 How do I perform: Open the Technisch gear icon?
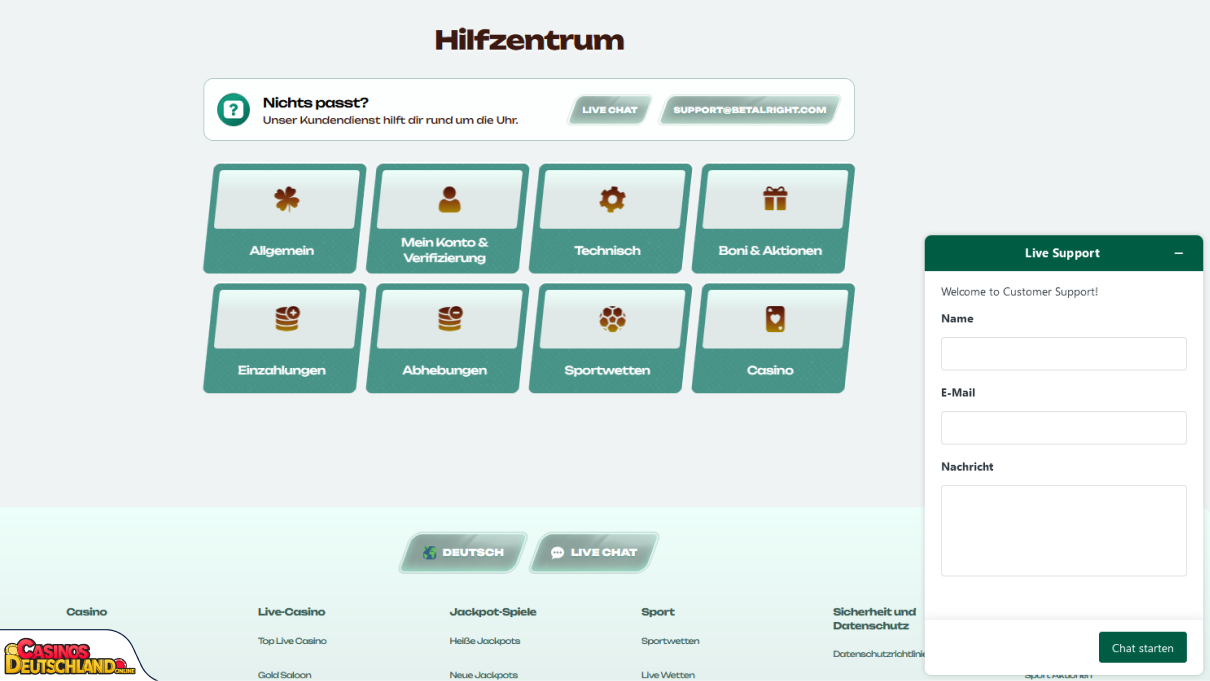tap(612, 199)
